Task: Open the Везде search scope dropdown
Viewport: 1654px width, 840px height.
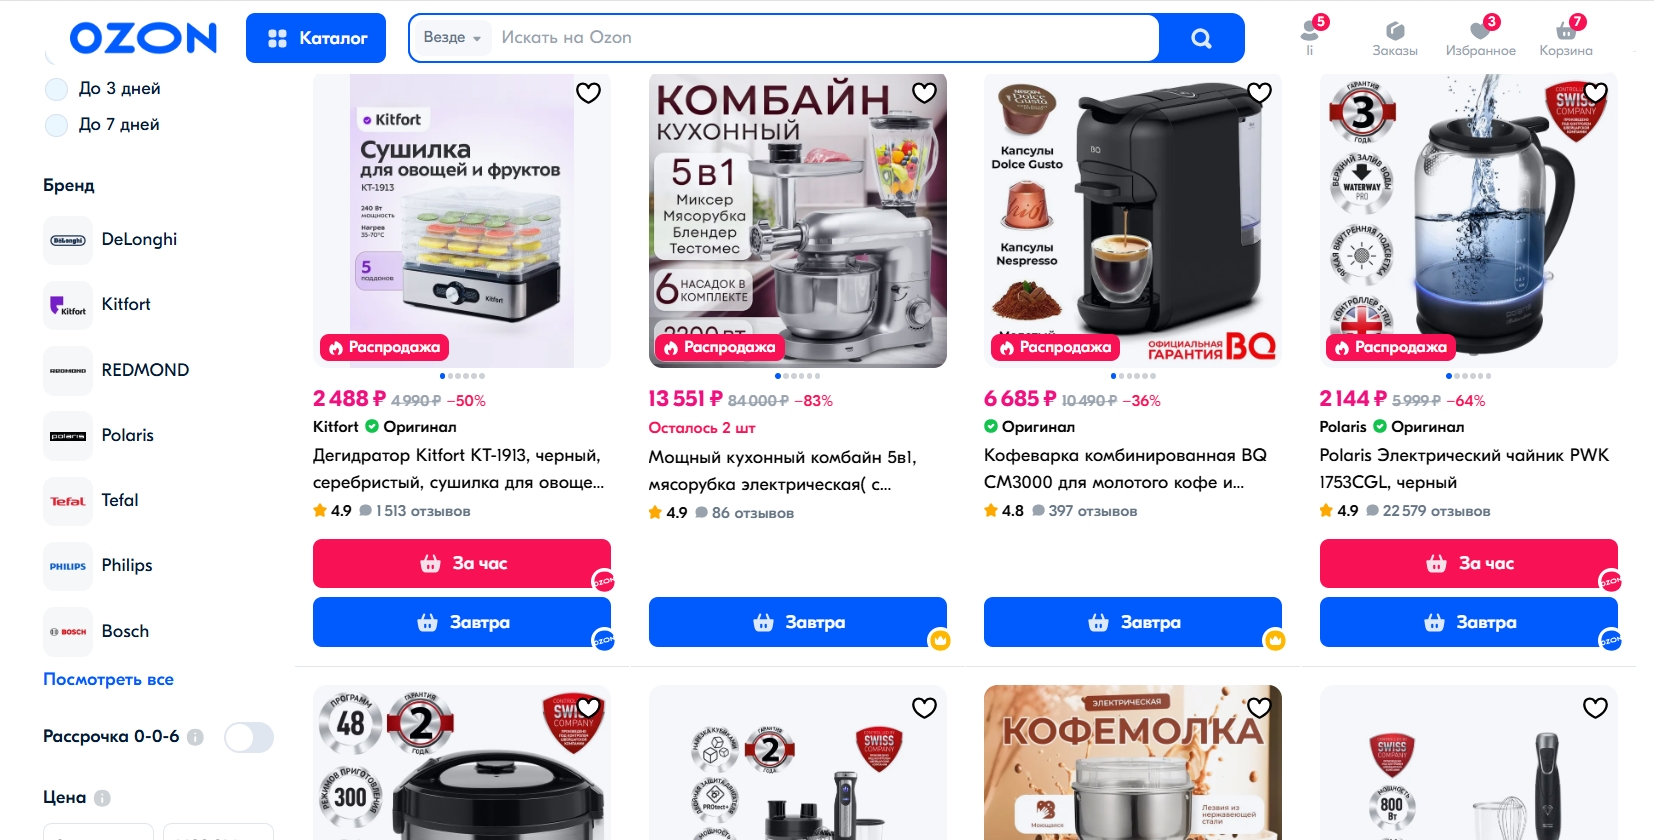Action: 452,38
